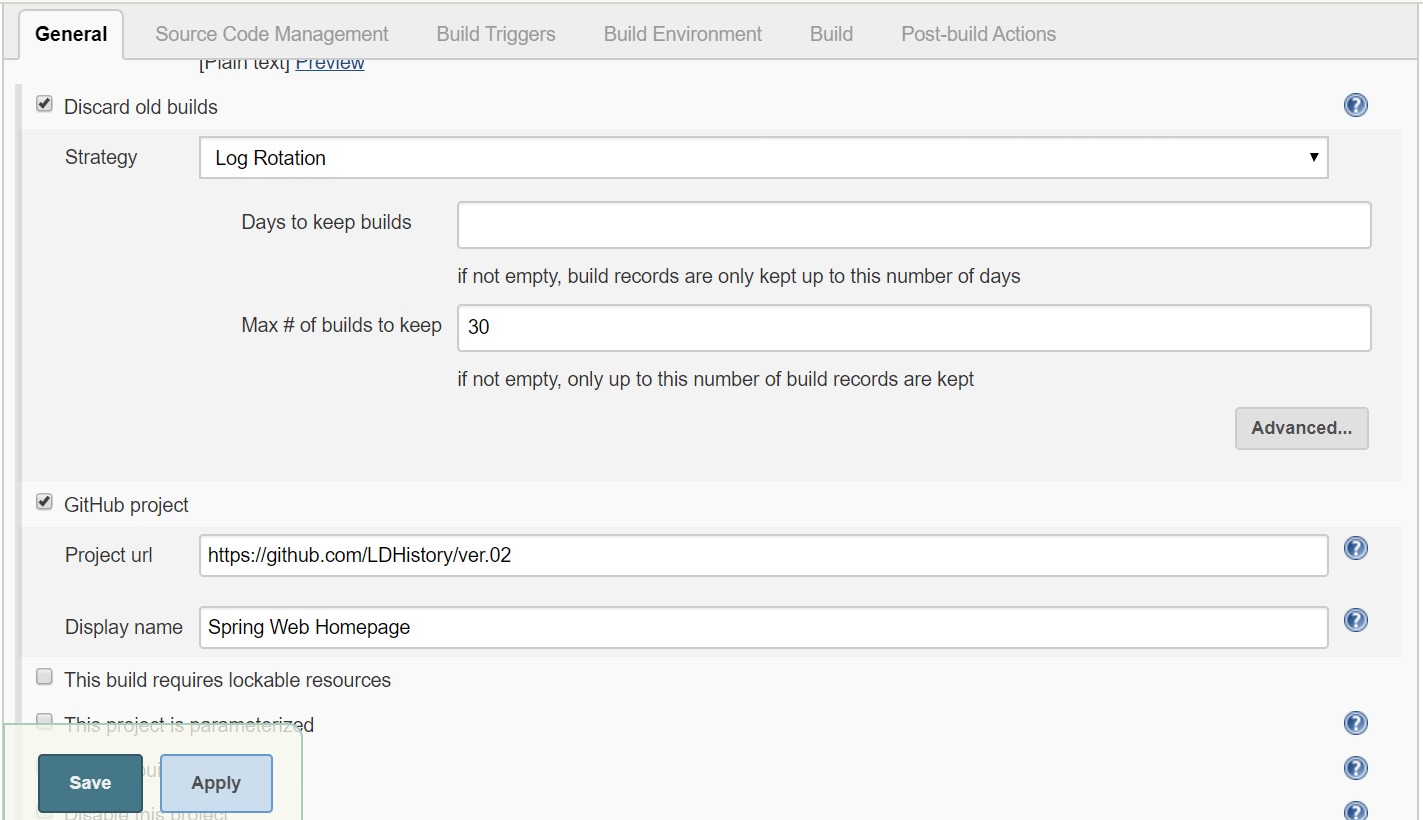Viewport: 1423px width, 820px height.
Task: Select the 'GitHub project' label text
Action: coord(126,505)
